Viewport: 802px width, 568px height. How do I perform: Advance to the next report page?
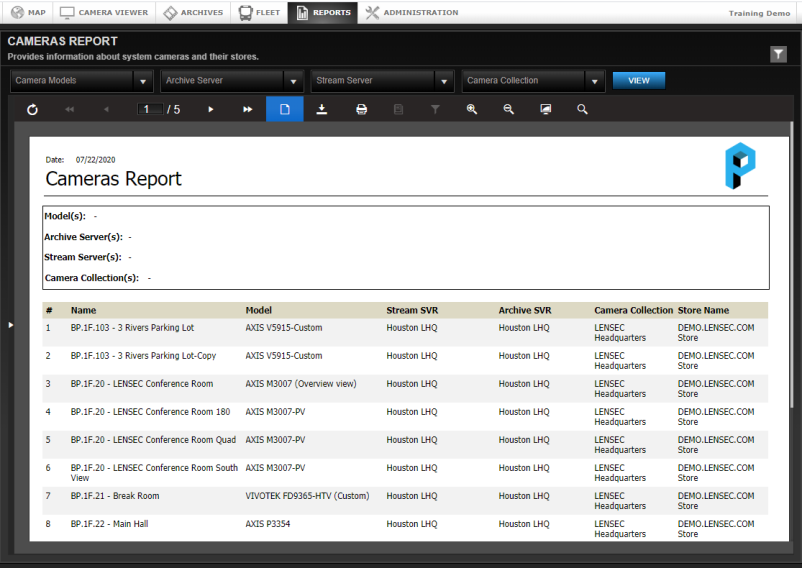pos(211,109)
